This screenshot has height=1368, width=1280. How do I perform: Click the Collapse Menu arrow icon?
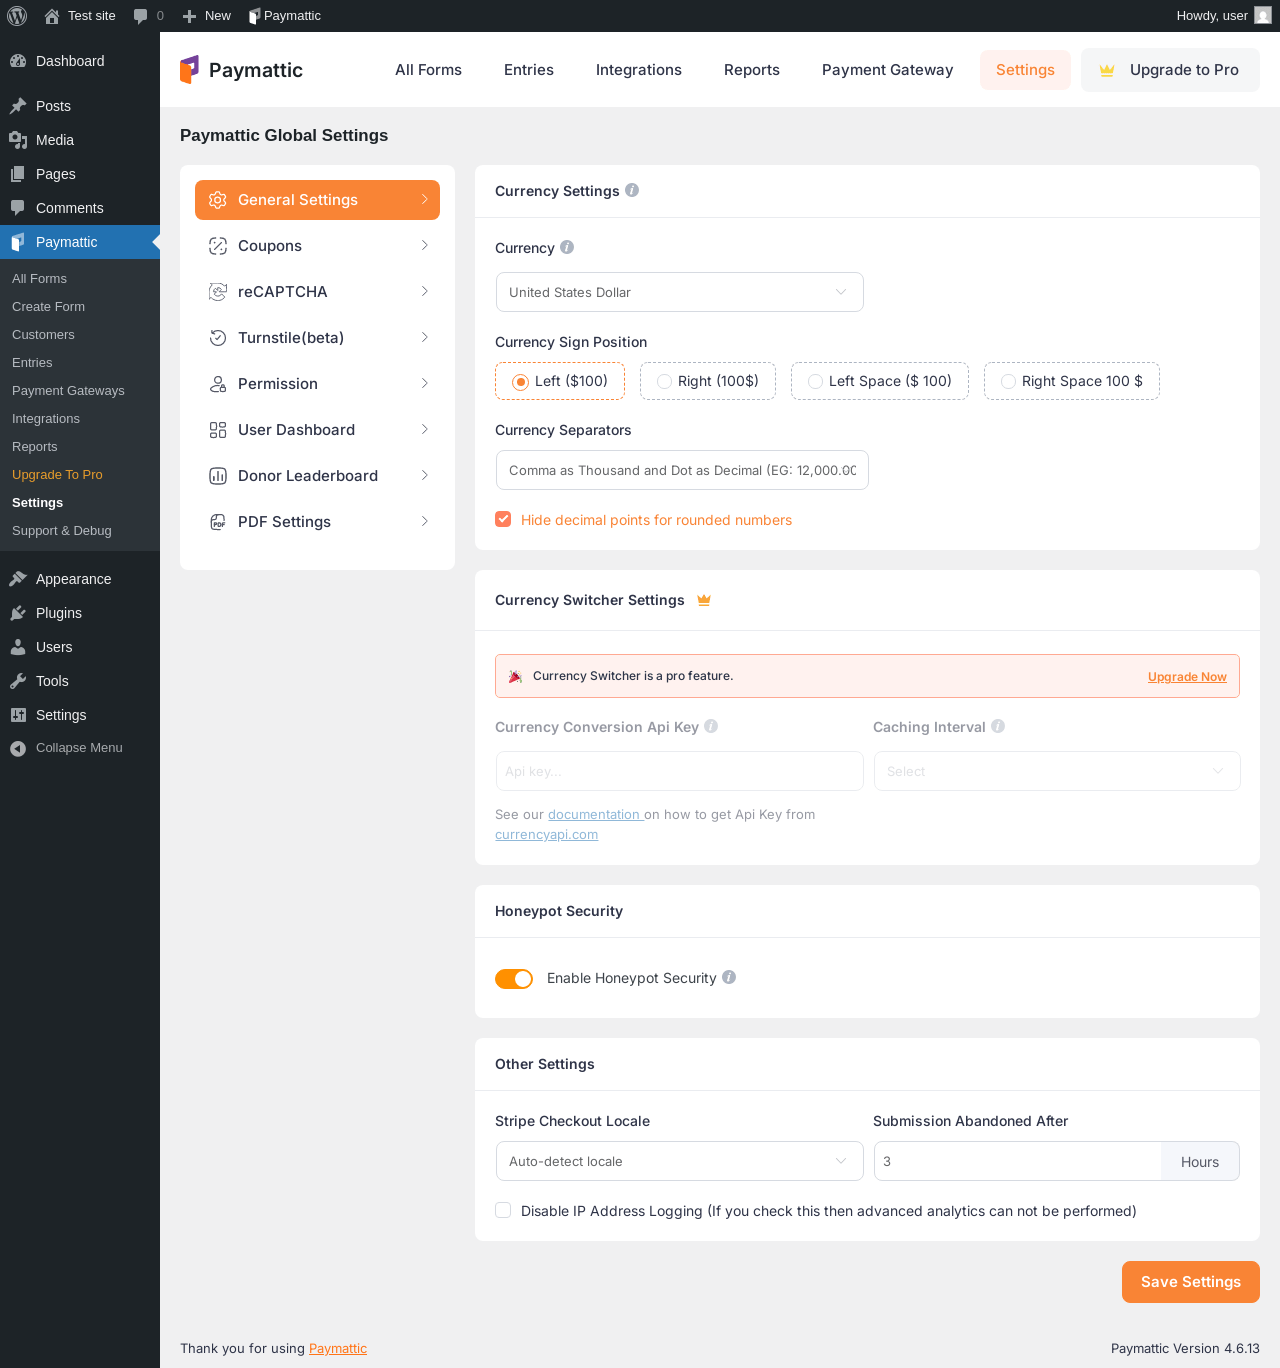pos(18,748)
